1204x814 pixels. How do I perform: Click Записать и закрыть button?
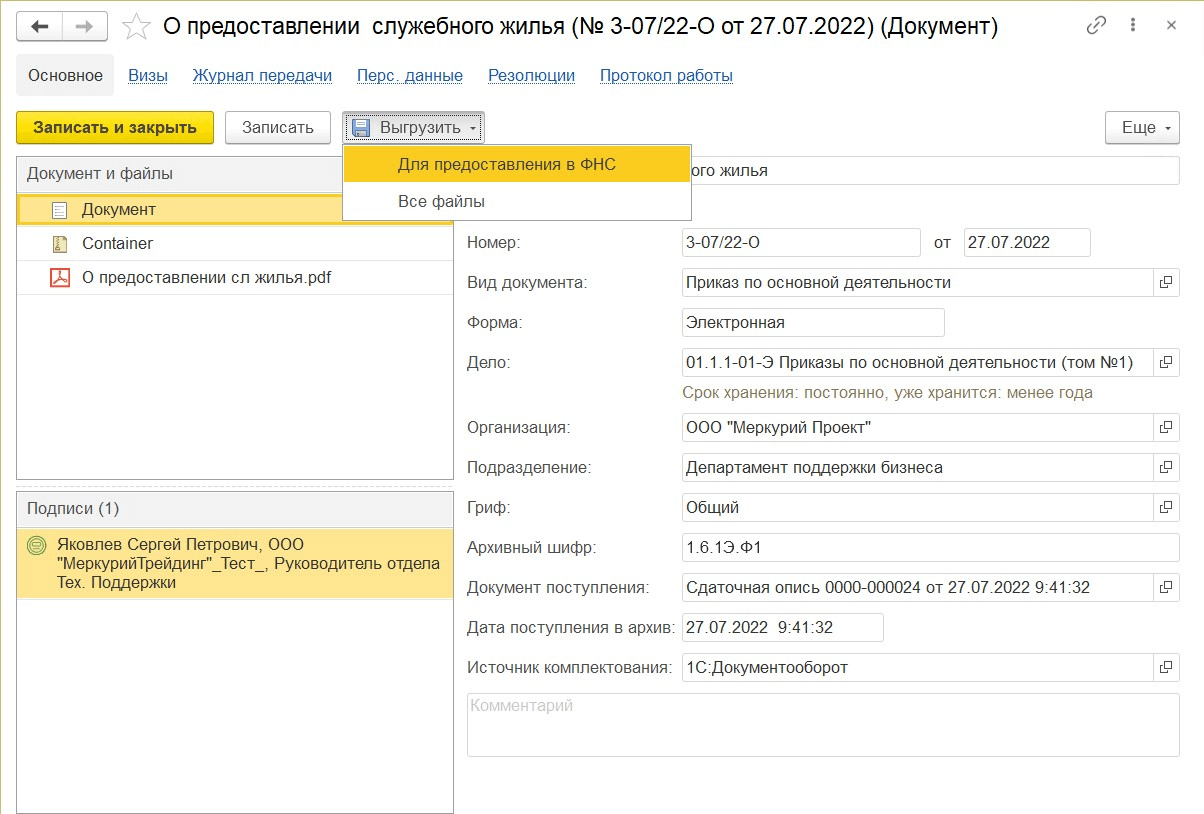click(115, 128)
